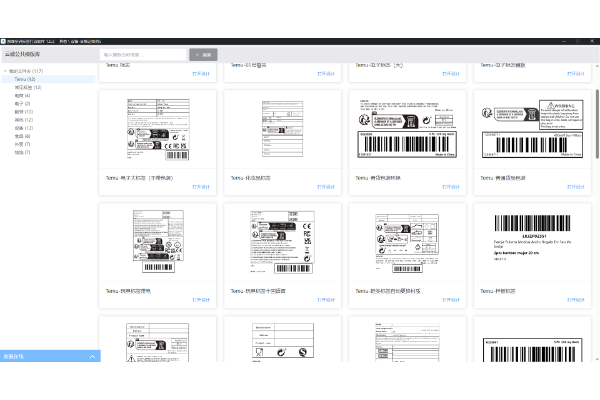Viewport: 600px width, 400px height.
Task: Click open-design link under the vertical CE column card
Action: (x=326, y=300)
